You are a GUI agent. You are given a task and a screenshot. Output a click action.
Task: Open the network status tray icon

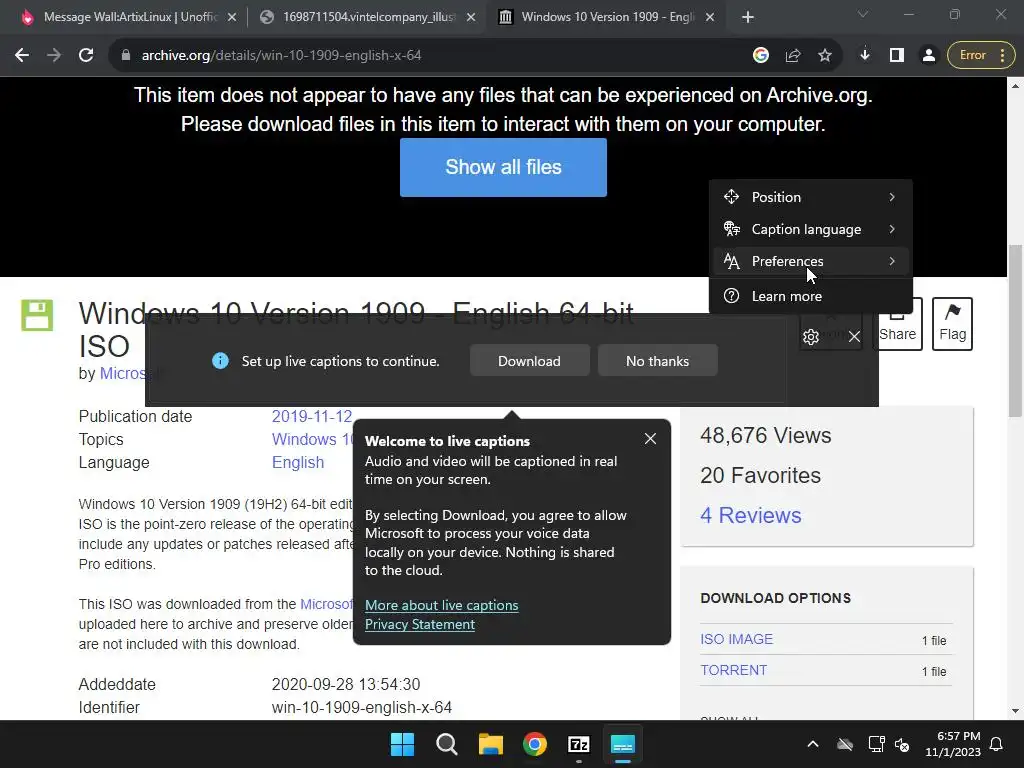click(876, 744)
